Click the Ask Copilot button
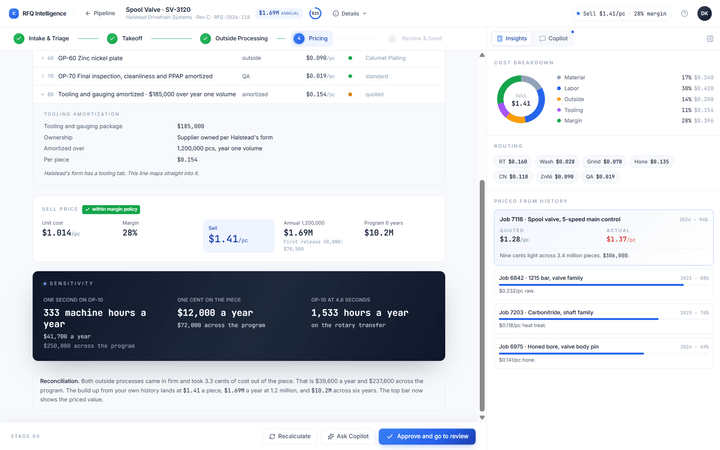Viewport: 720px width, 450px height. coord(349,436)
